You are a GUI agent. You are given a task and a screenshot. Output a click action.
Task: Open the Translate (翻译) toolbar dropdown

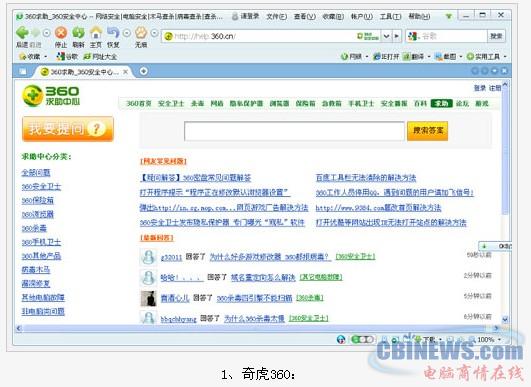pos(416,57)
